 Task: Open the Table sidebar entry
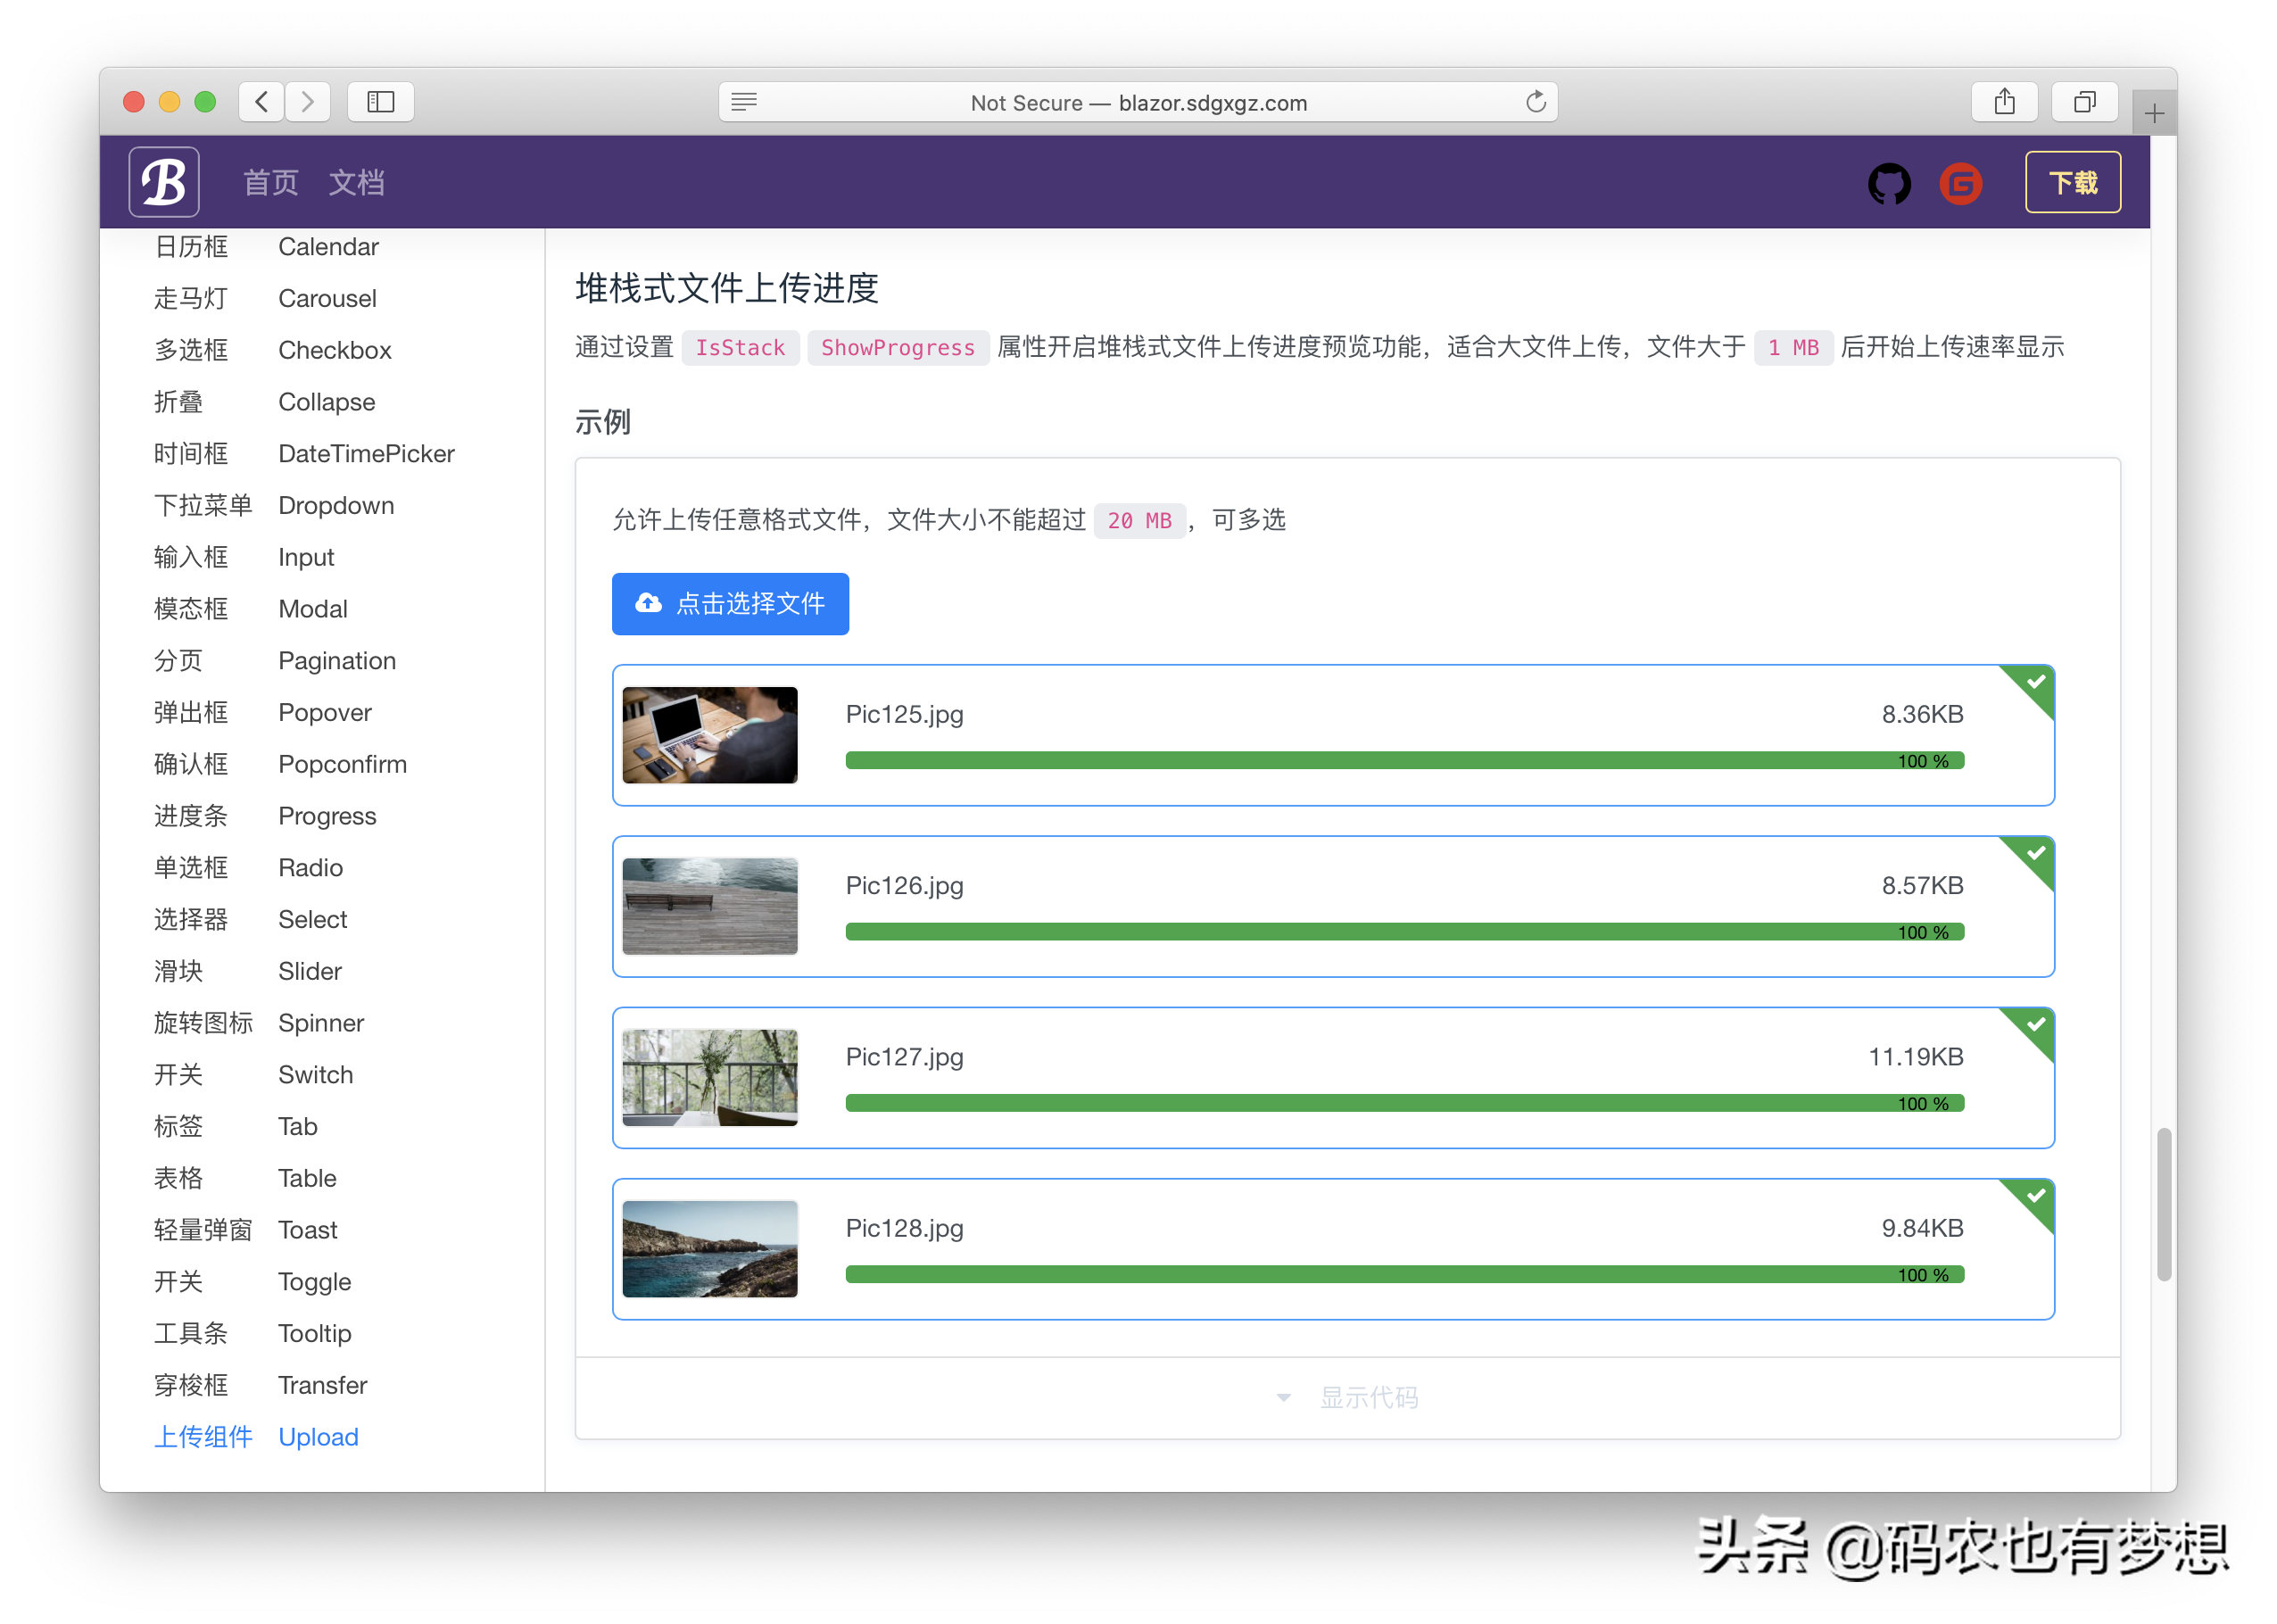[x=307, y=1179]
